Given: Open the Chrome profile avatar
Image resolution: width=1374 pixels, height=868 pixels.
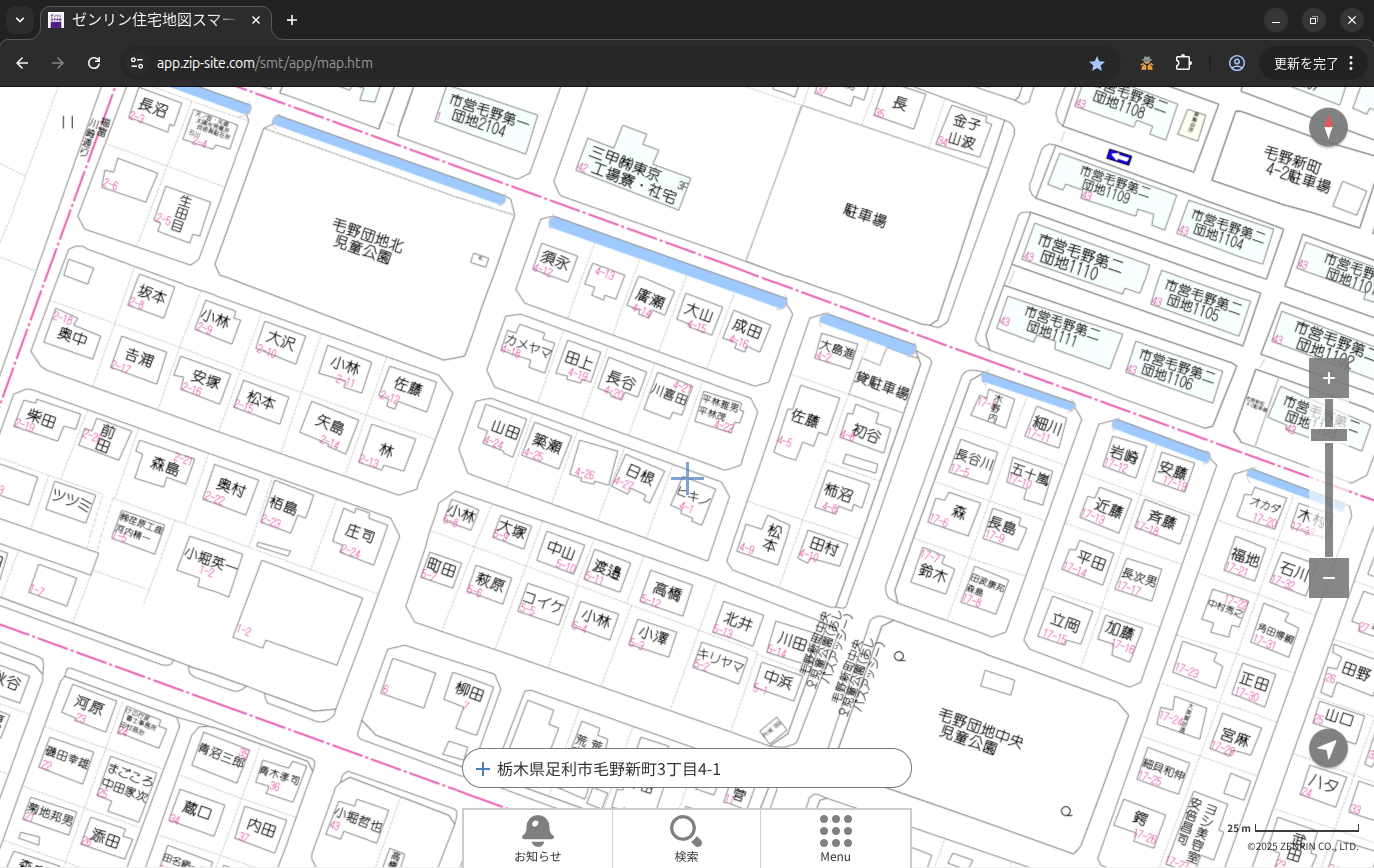Looking at the screenshot, I should 1237,63.
